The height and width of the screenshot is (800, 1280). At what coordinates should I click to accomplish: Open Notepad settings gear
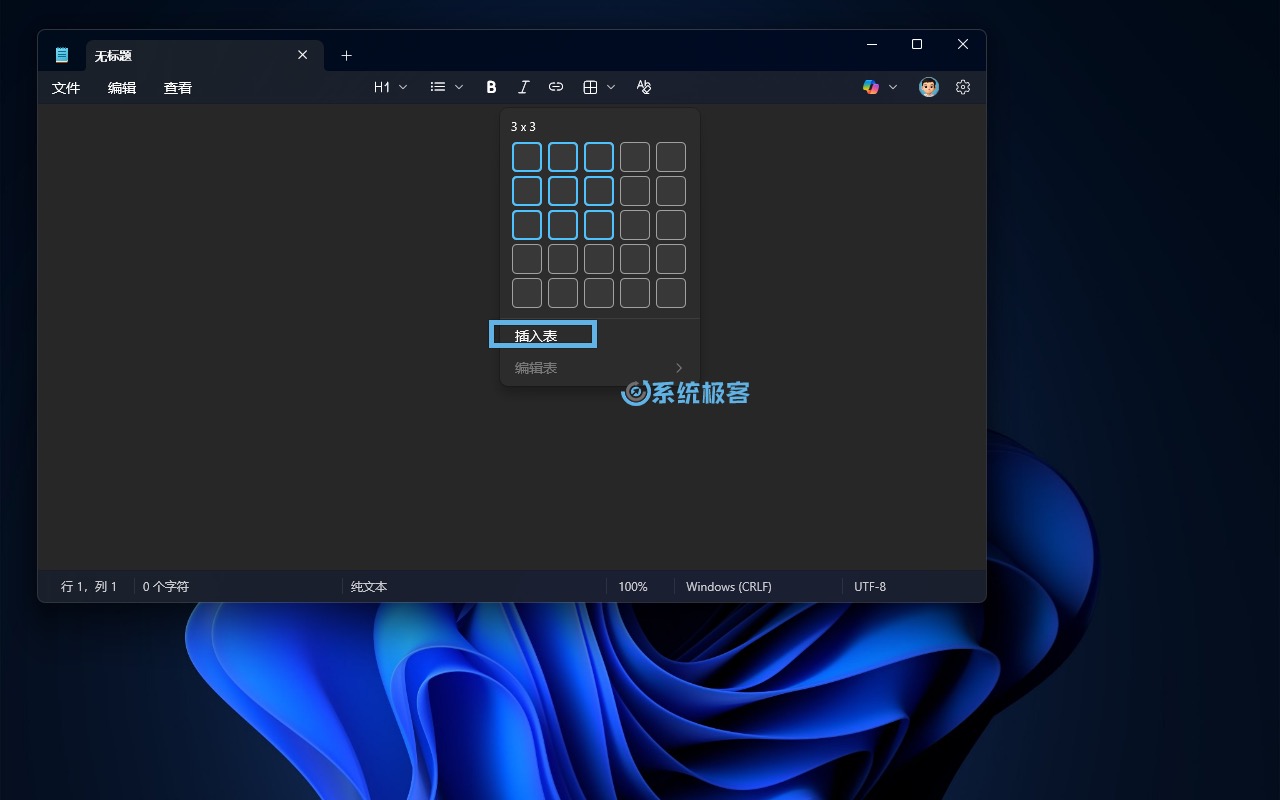point(963,87)
